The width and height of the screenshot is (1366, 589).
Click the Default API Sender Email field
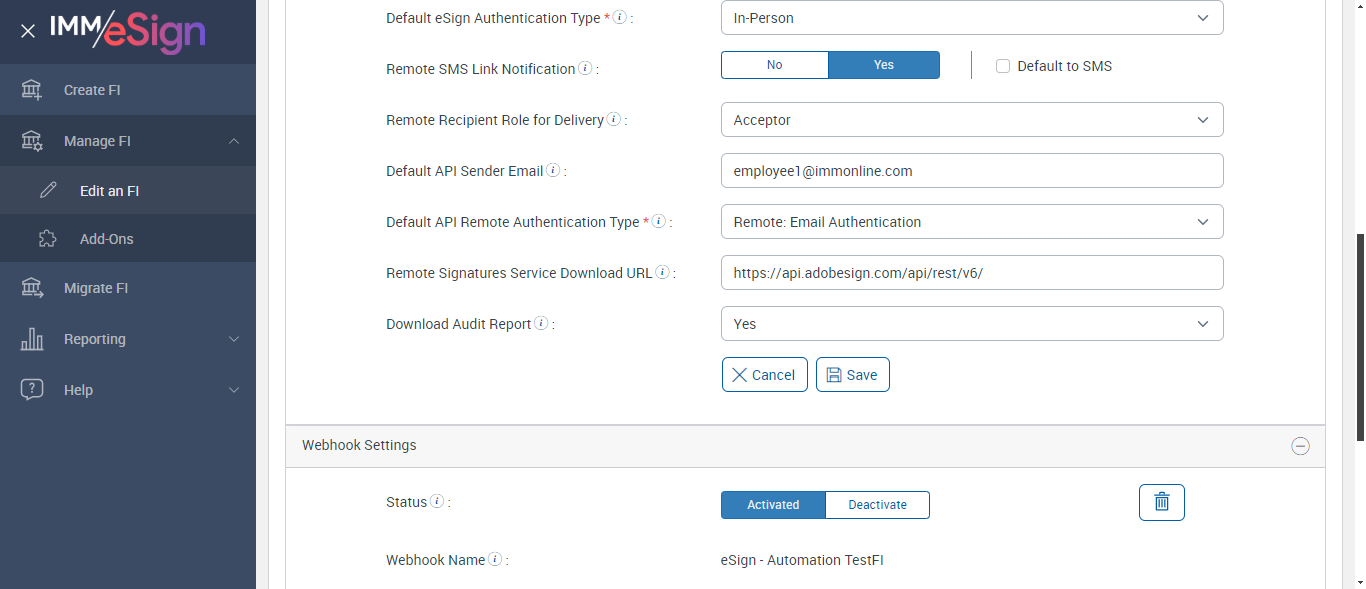click(971, 171)
